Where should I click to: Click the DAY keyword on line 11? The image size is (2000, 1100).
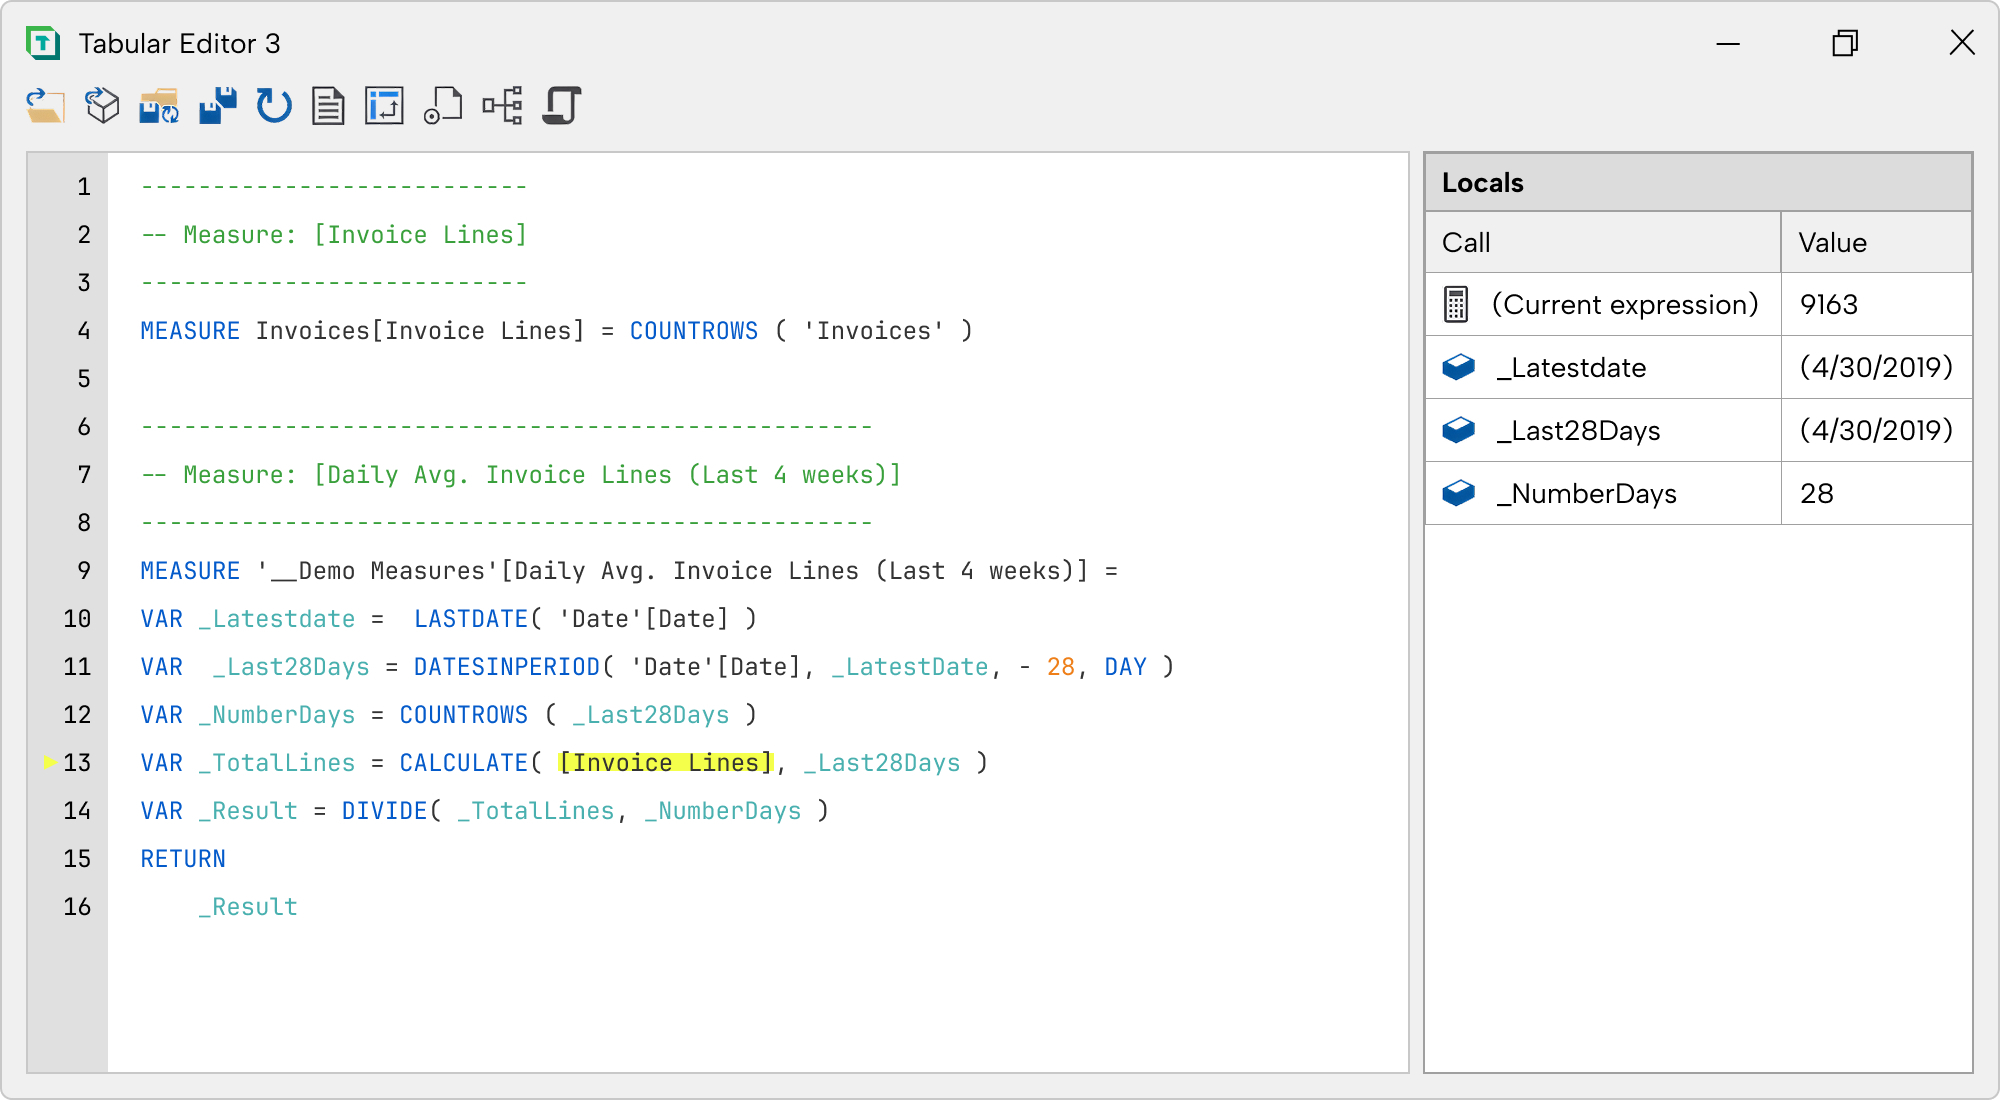(1126, 667)
